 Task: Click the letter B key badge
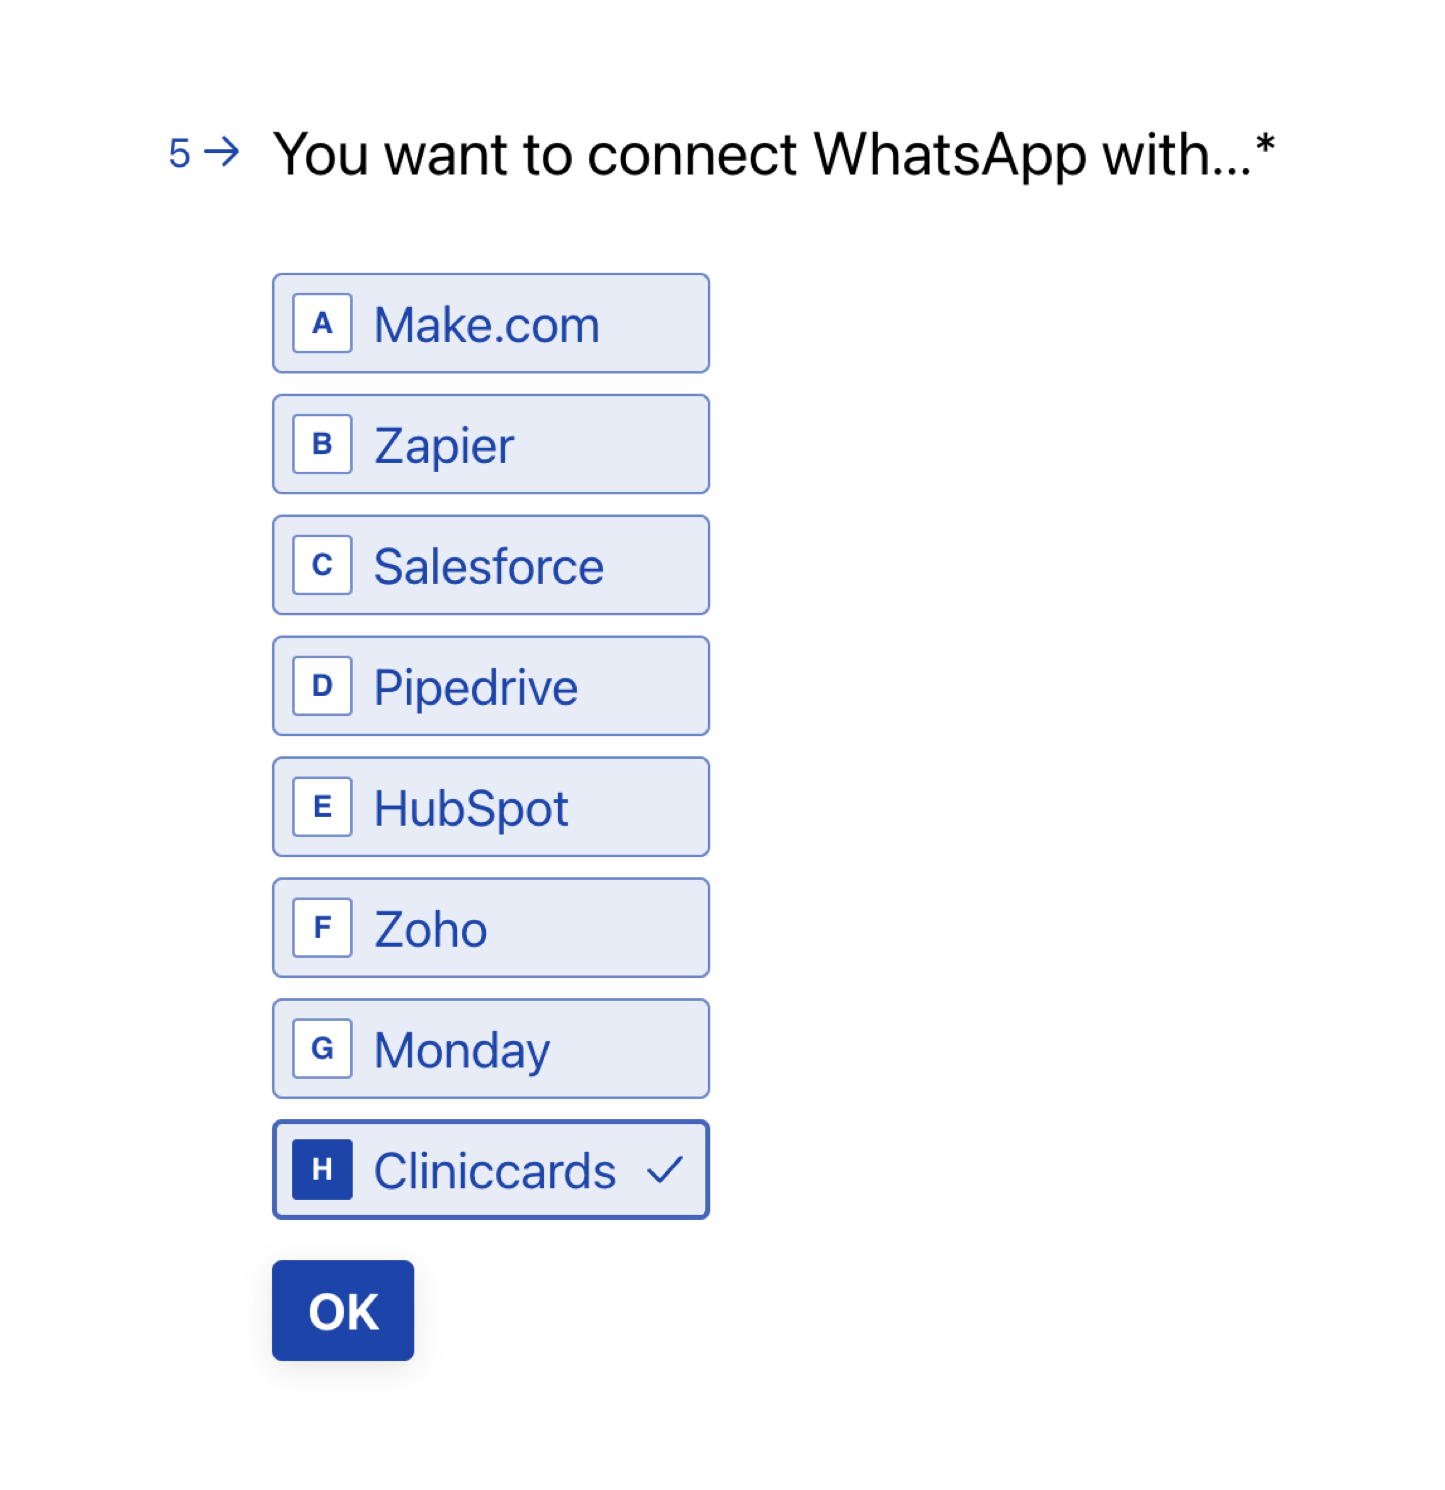coord(322,444)
